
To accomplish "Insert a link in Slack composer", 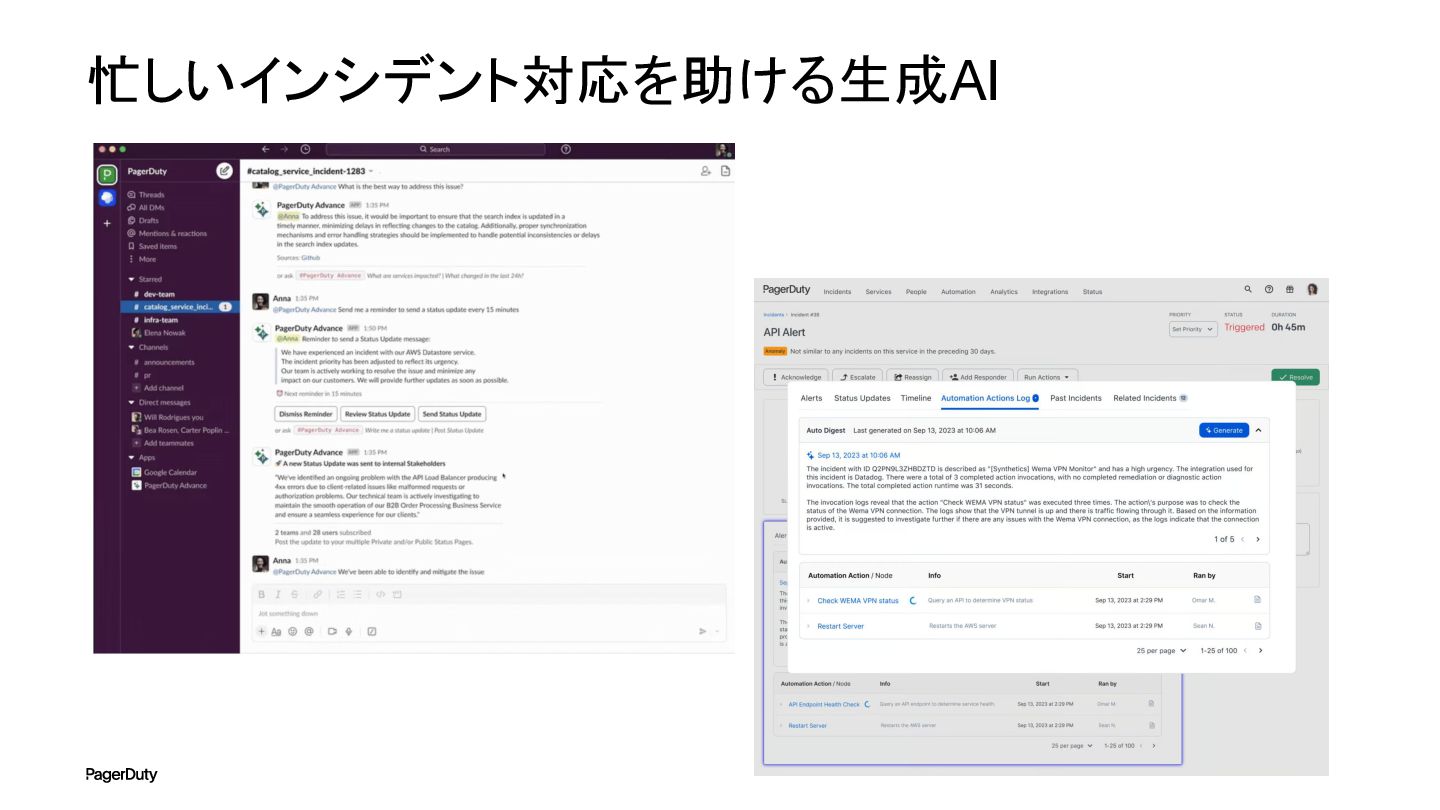I will [x=317, y=594].
